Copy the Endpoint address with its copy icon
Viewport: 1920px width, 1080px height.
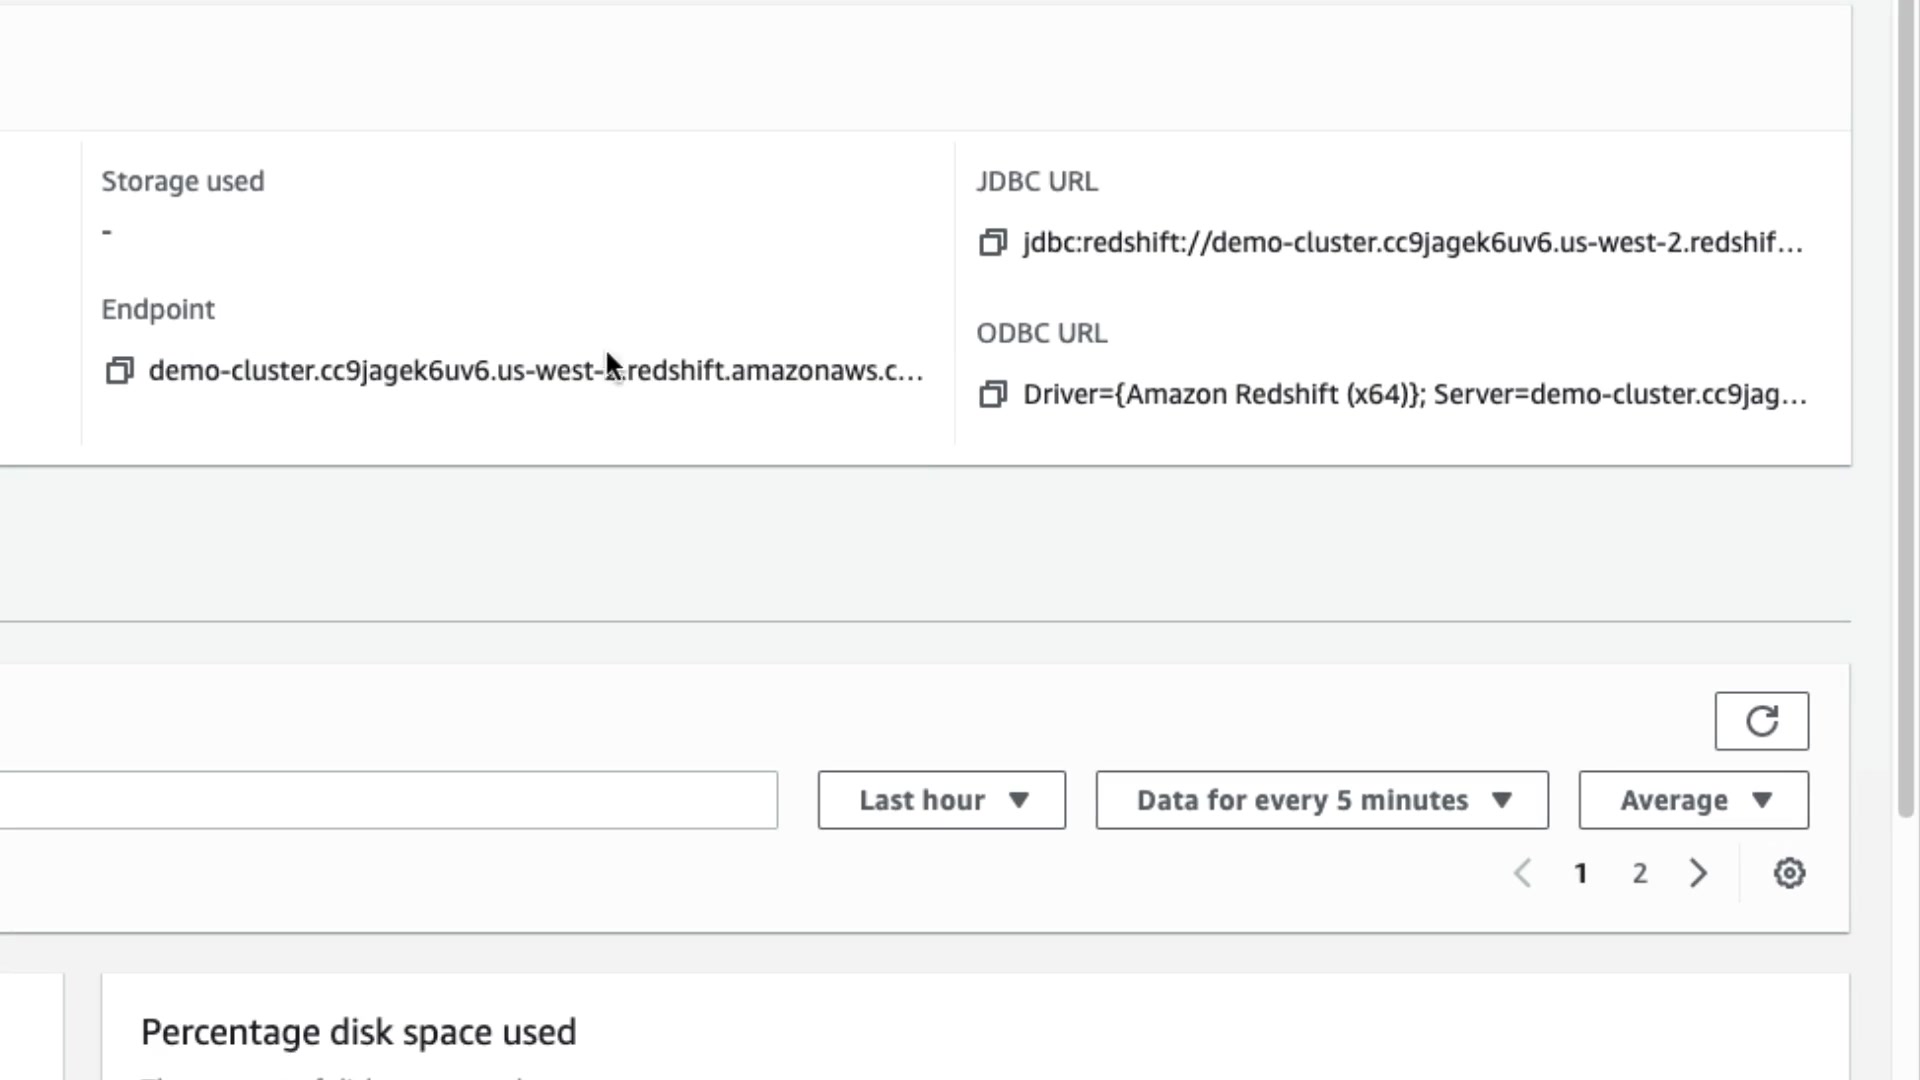(x=120, y=371)
